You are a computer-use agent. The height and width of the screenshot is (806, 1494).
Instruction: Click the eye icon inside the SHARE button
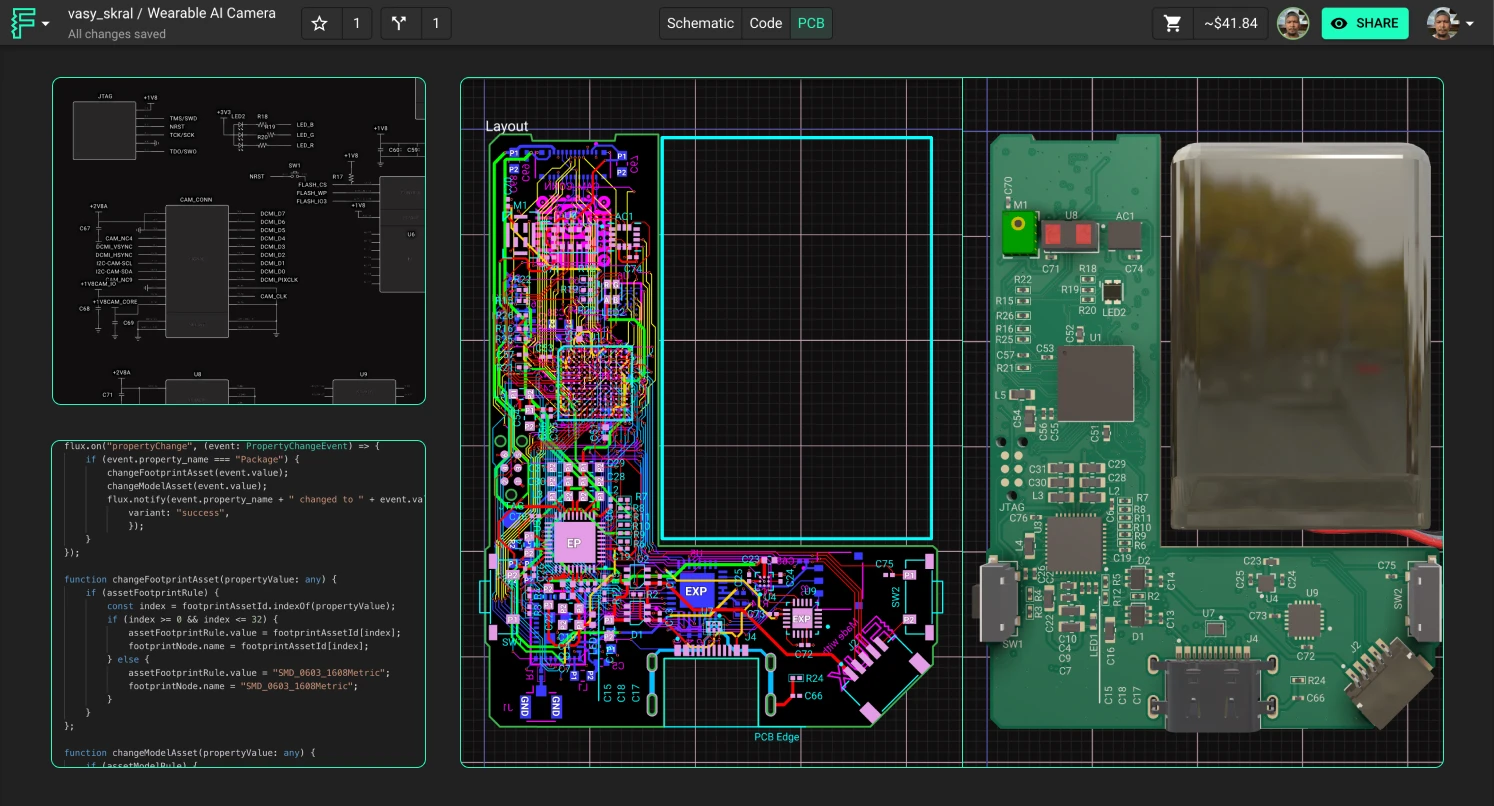pos(1339,23)
